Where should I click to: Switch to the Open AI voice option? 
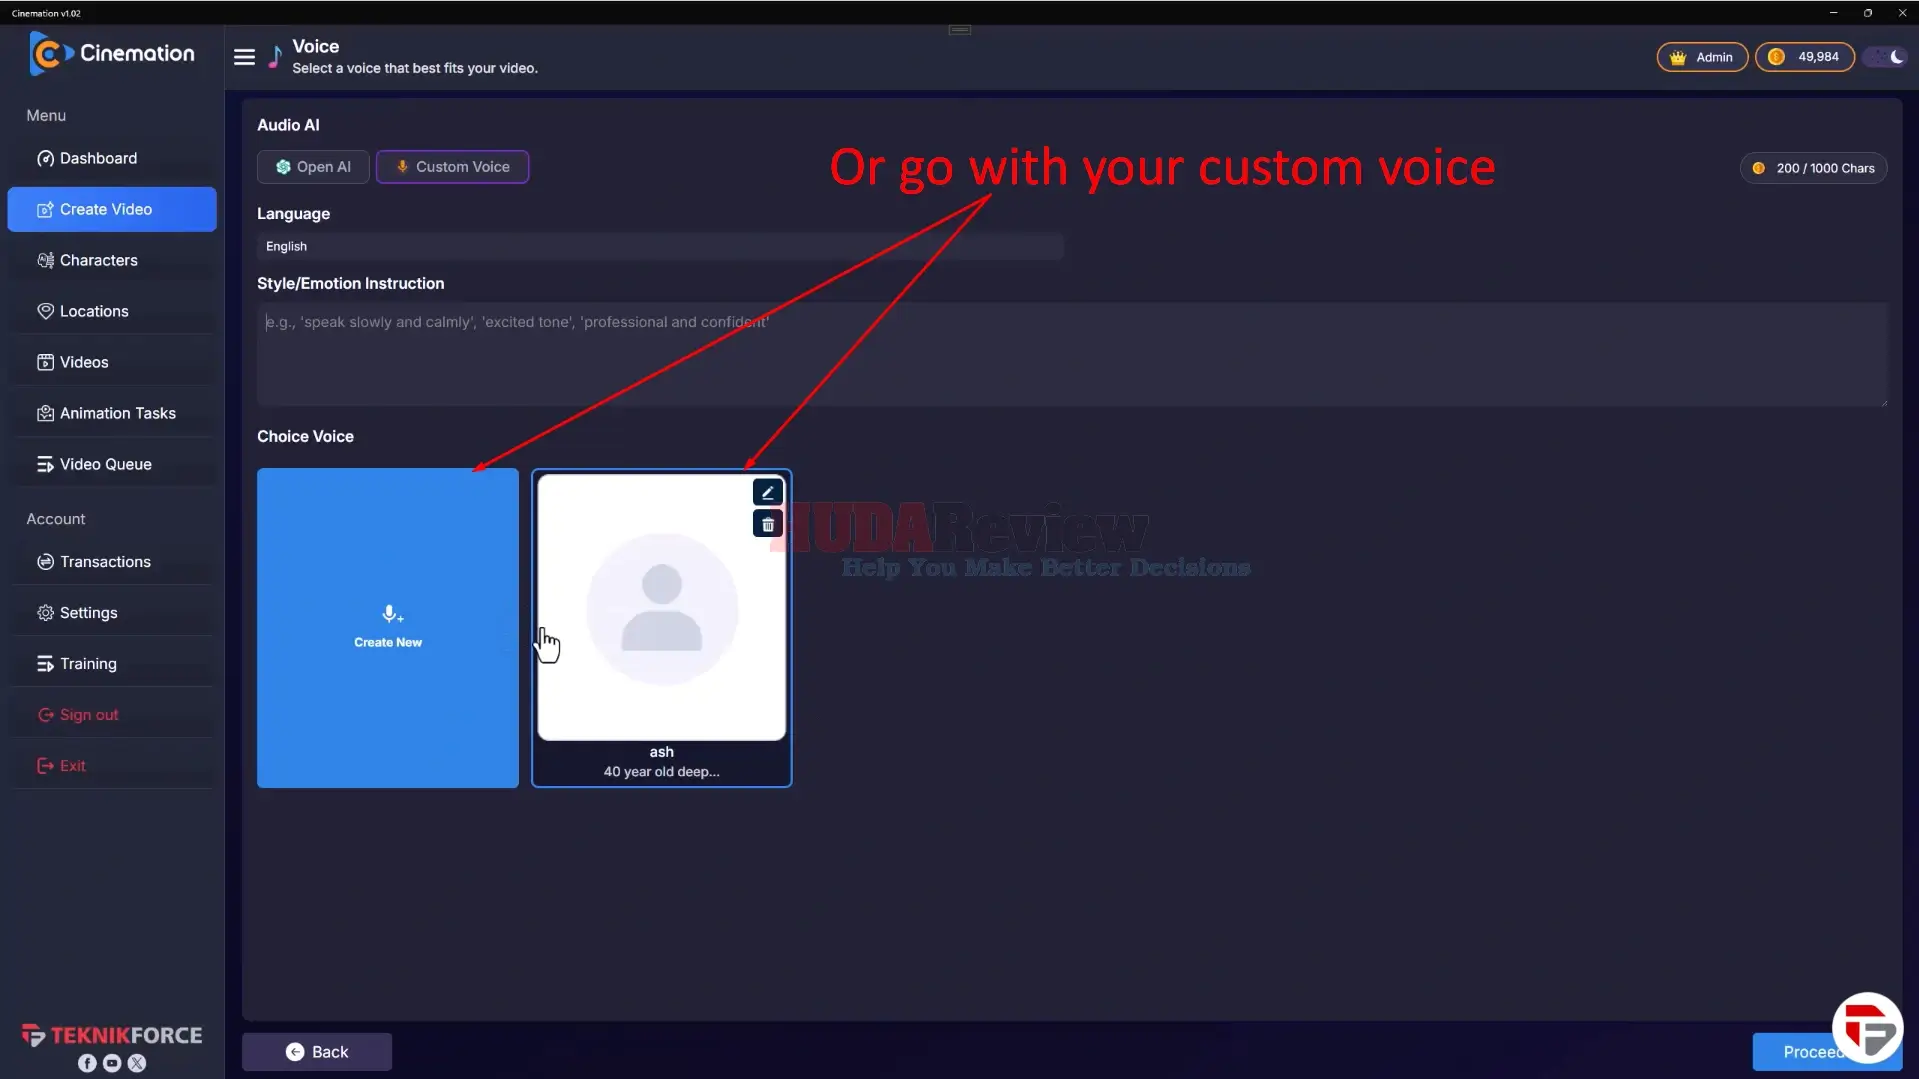(313, 167)
